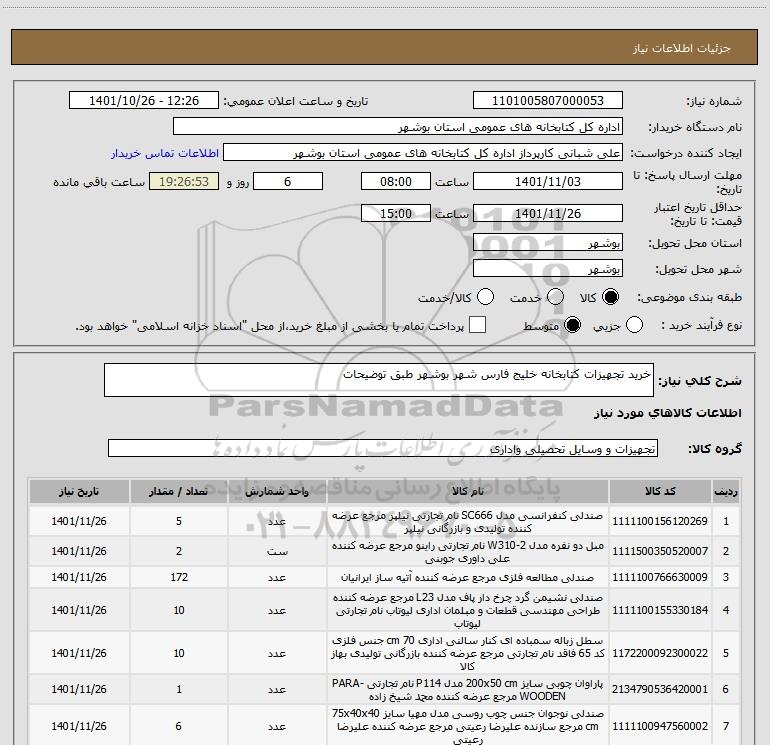The image size is (770, 745).
Task: Open the اطلاعات تماس خریدار link
Action: (x=165, y=153)
